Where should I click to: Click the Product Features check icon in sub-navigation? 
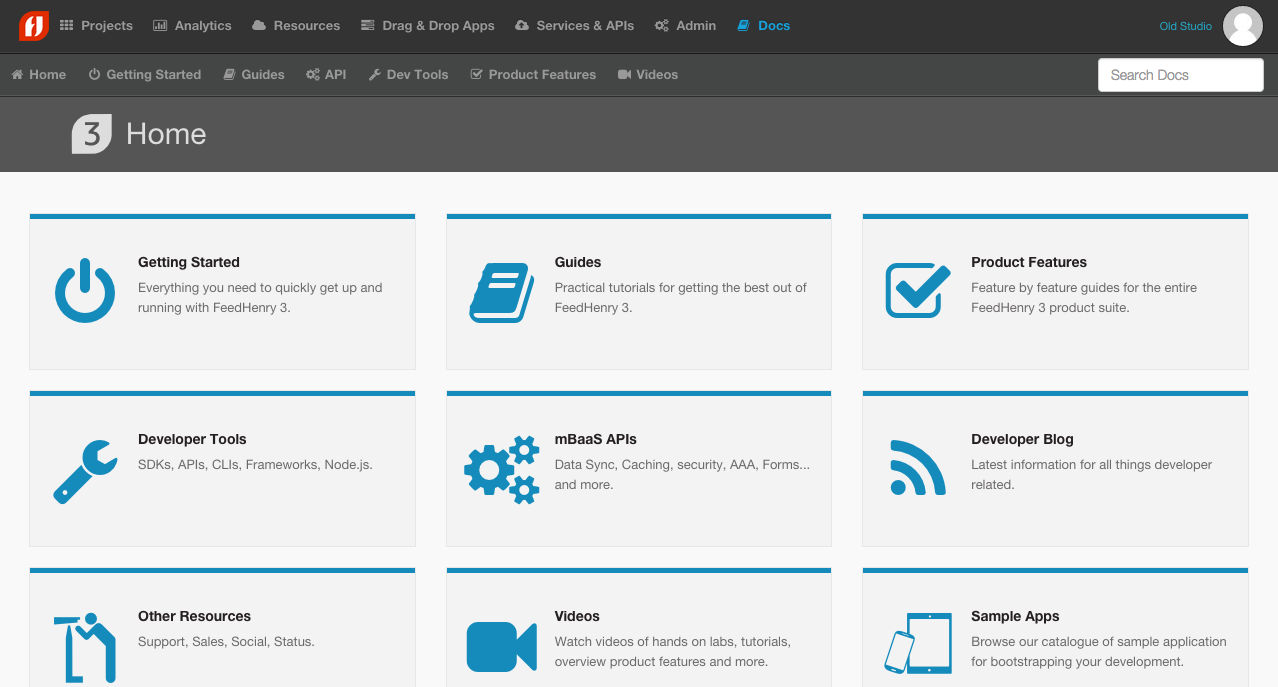point(477,75)
